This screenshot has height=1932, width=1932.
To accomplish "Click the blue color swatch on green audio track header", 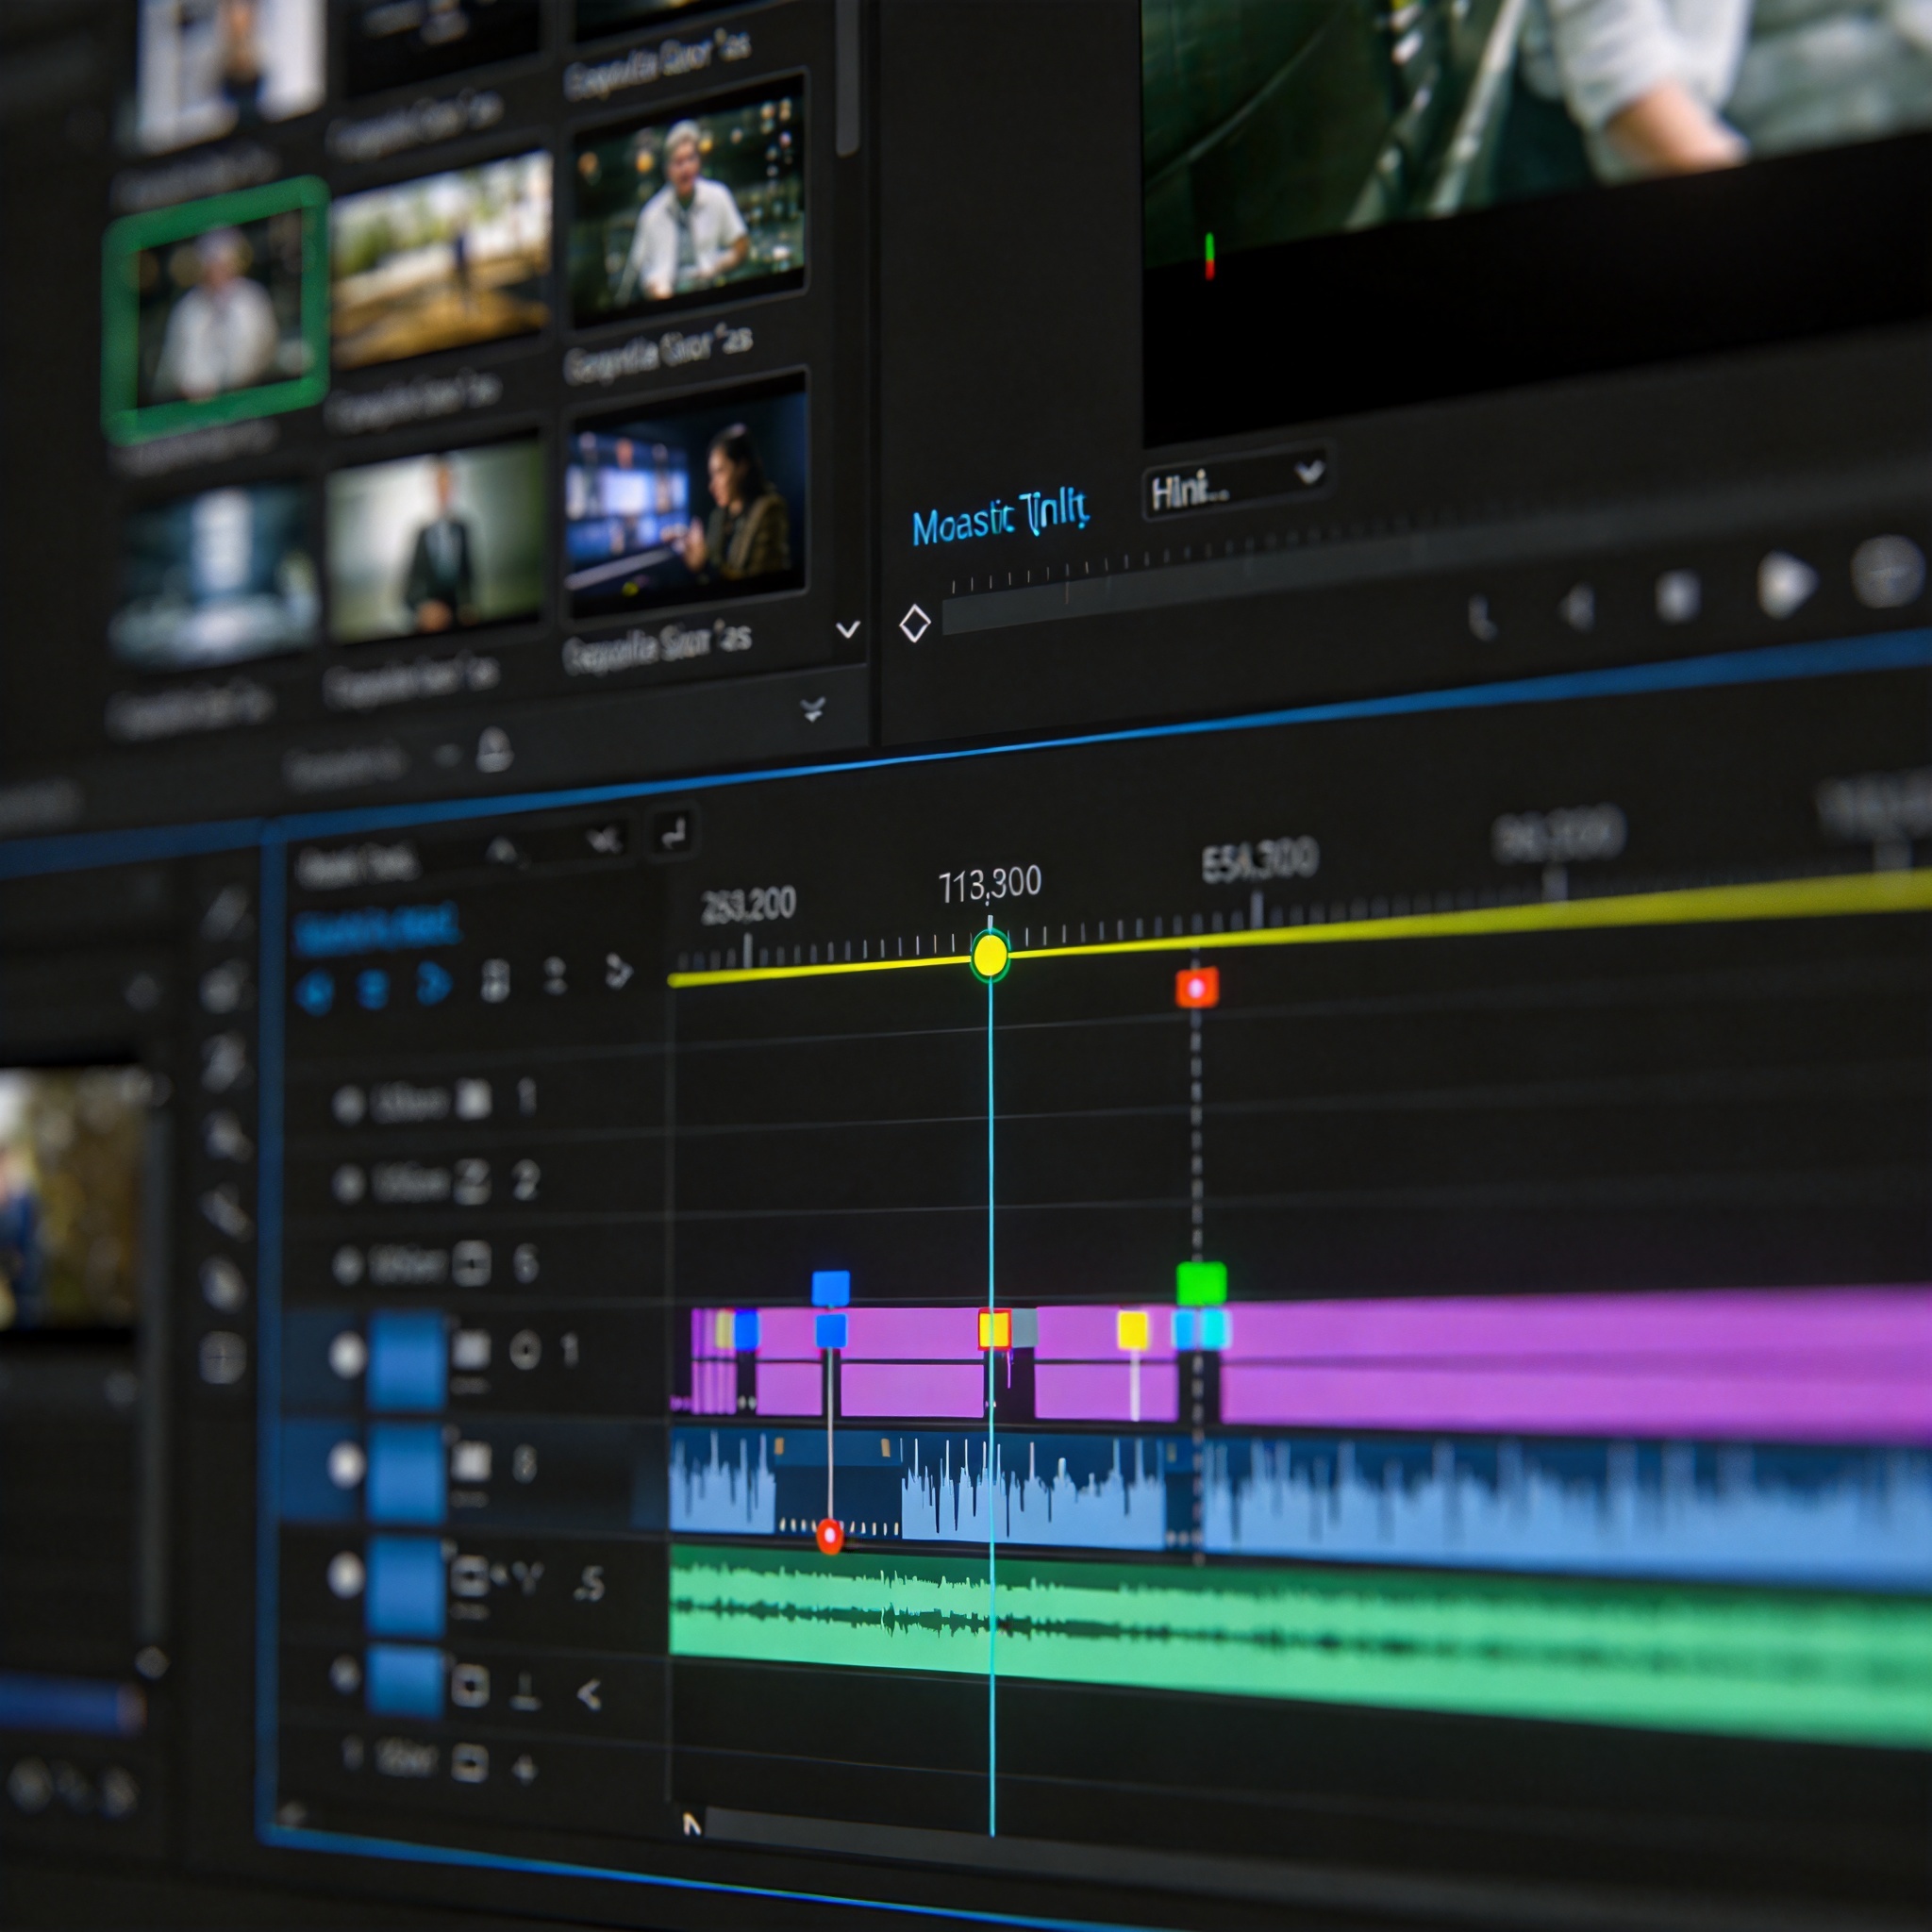I will coord(406,1587).
